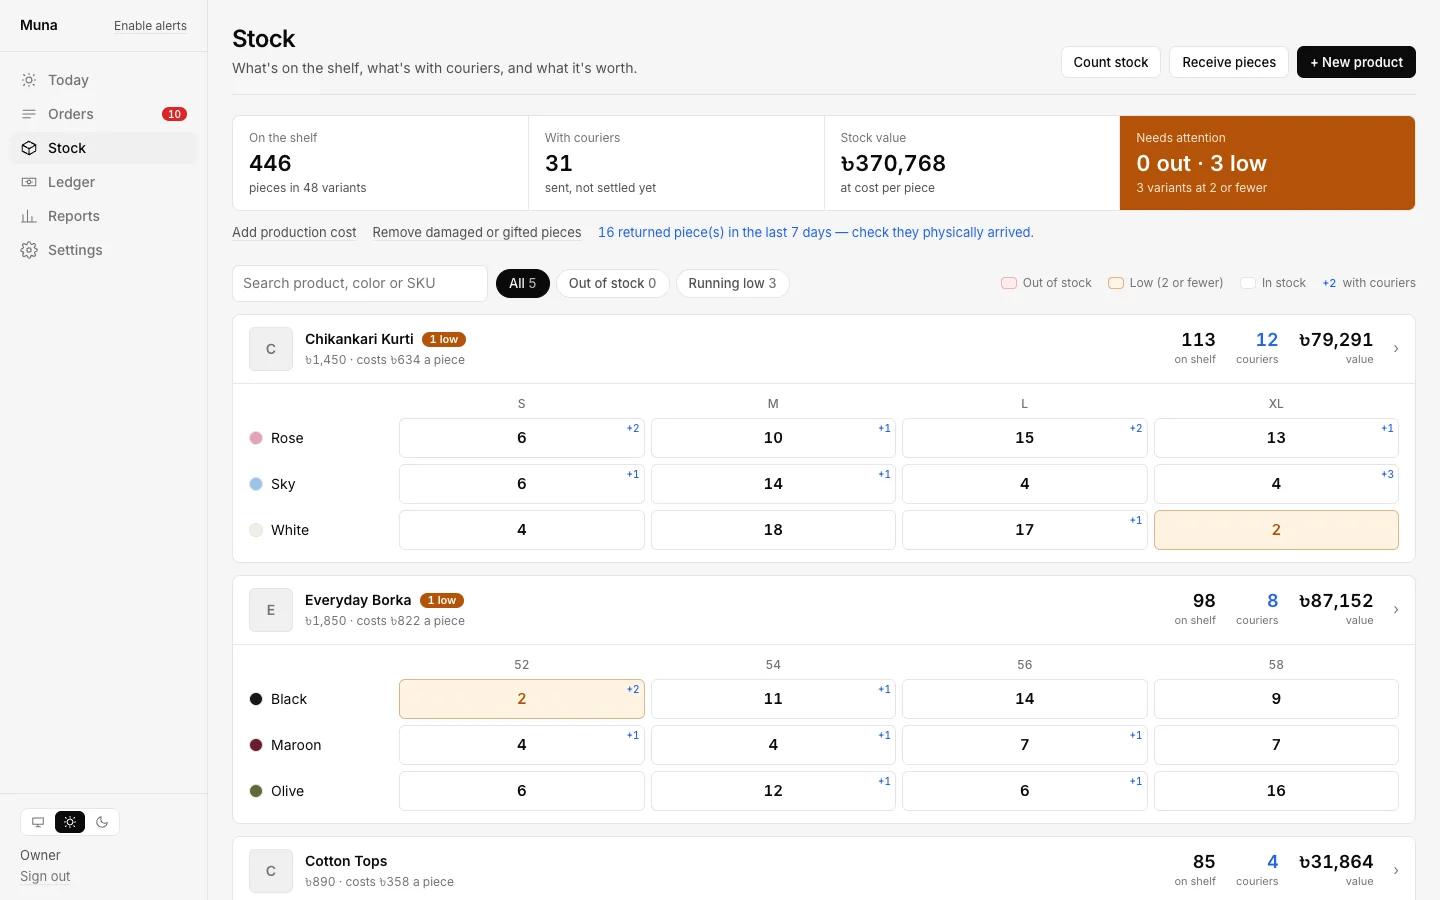Click the White XL low stock cell
The image size is (1440, 900).
pyautogui.click(x=1276, y=530)
